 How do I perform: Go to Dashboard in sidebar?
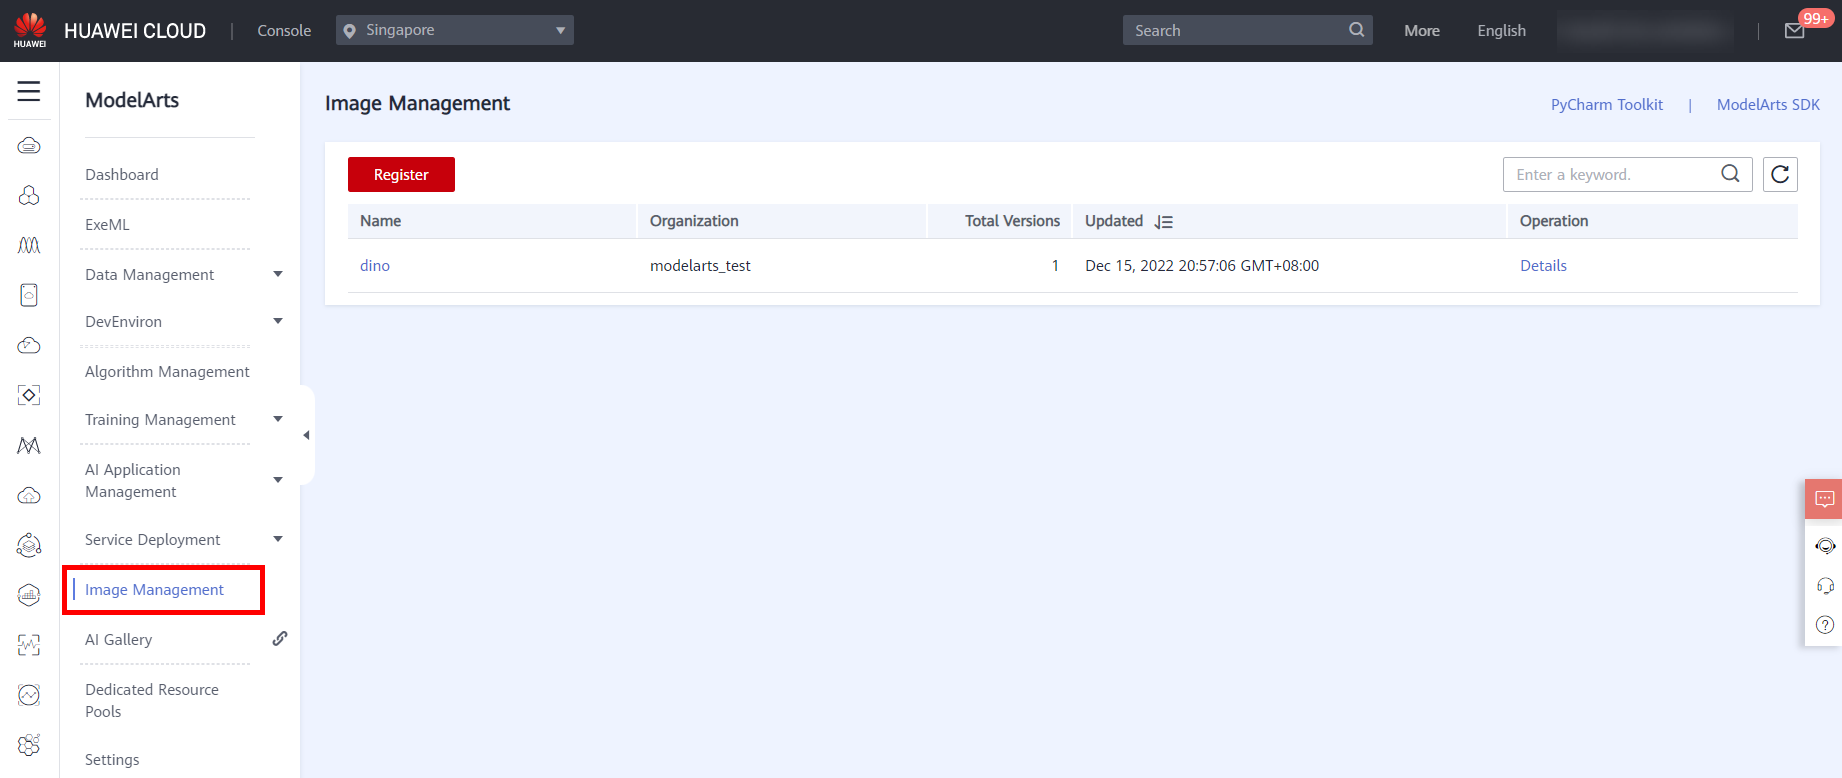(122, 174)
